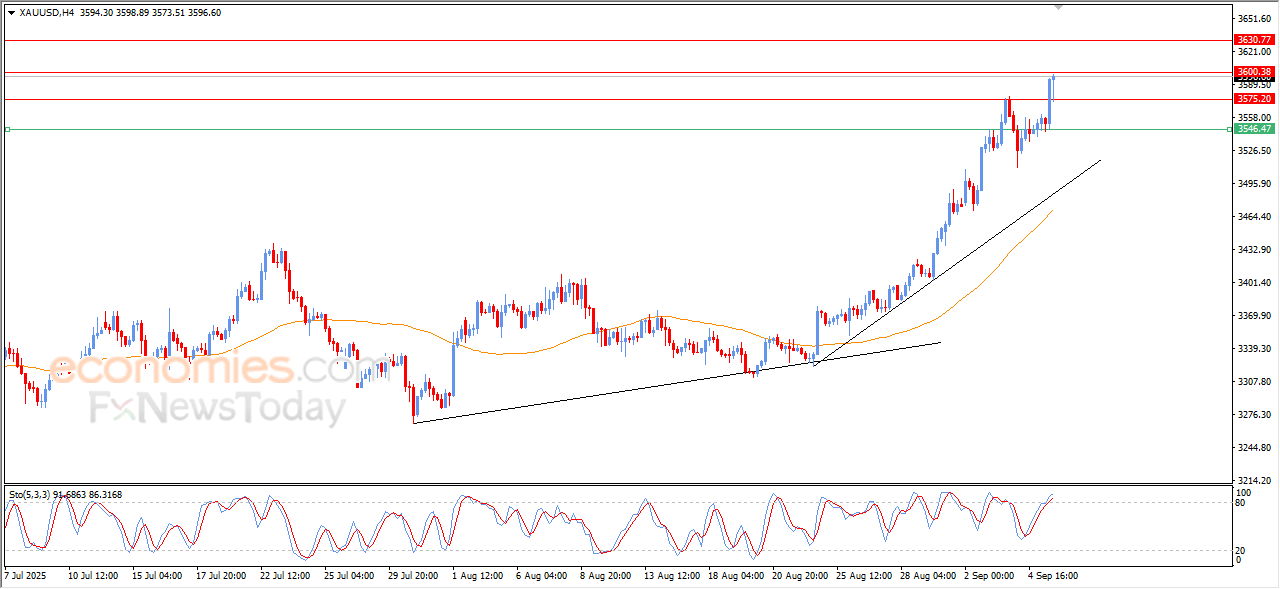This screenshot has width=1280, height=589.
Task: Click the 3369.90 price scale value
Action: point(1254,316)
